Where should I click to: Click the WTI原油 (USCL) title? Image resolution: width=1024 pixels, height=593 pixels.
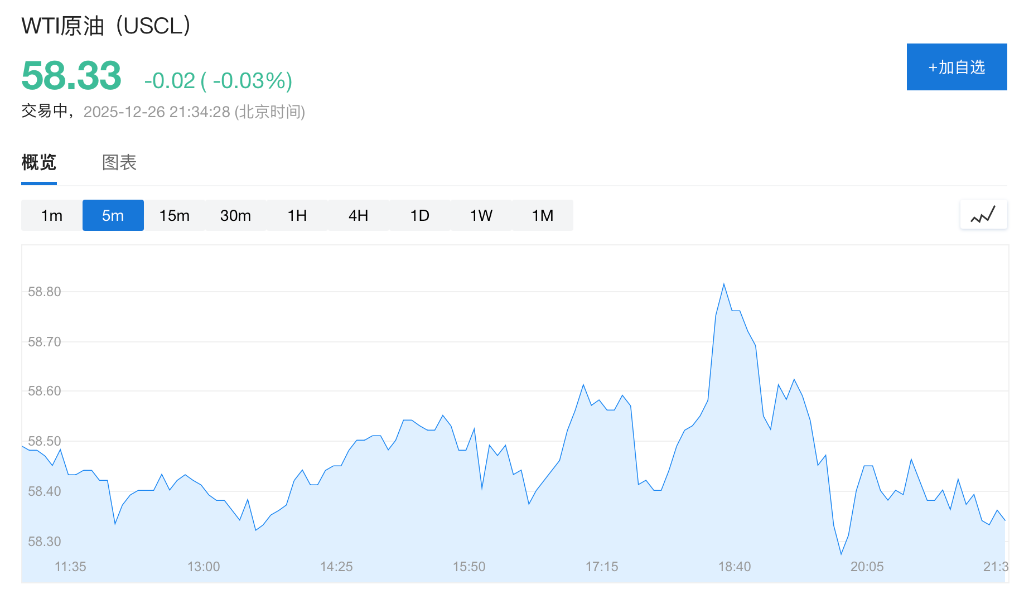[x=106, y=26]
